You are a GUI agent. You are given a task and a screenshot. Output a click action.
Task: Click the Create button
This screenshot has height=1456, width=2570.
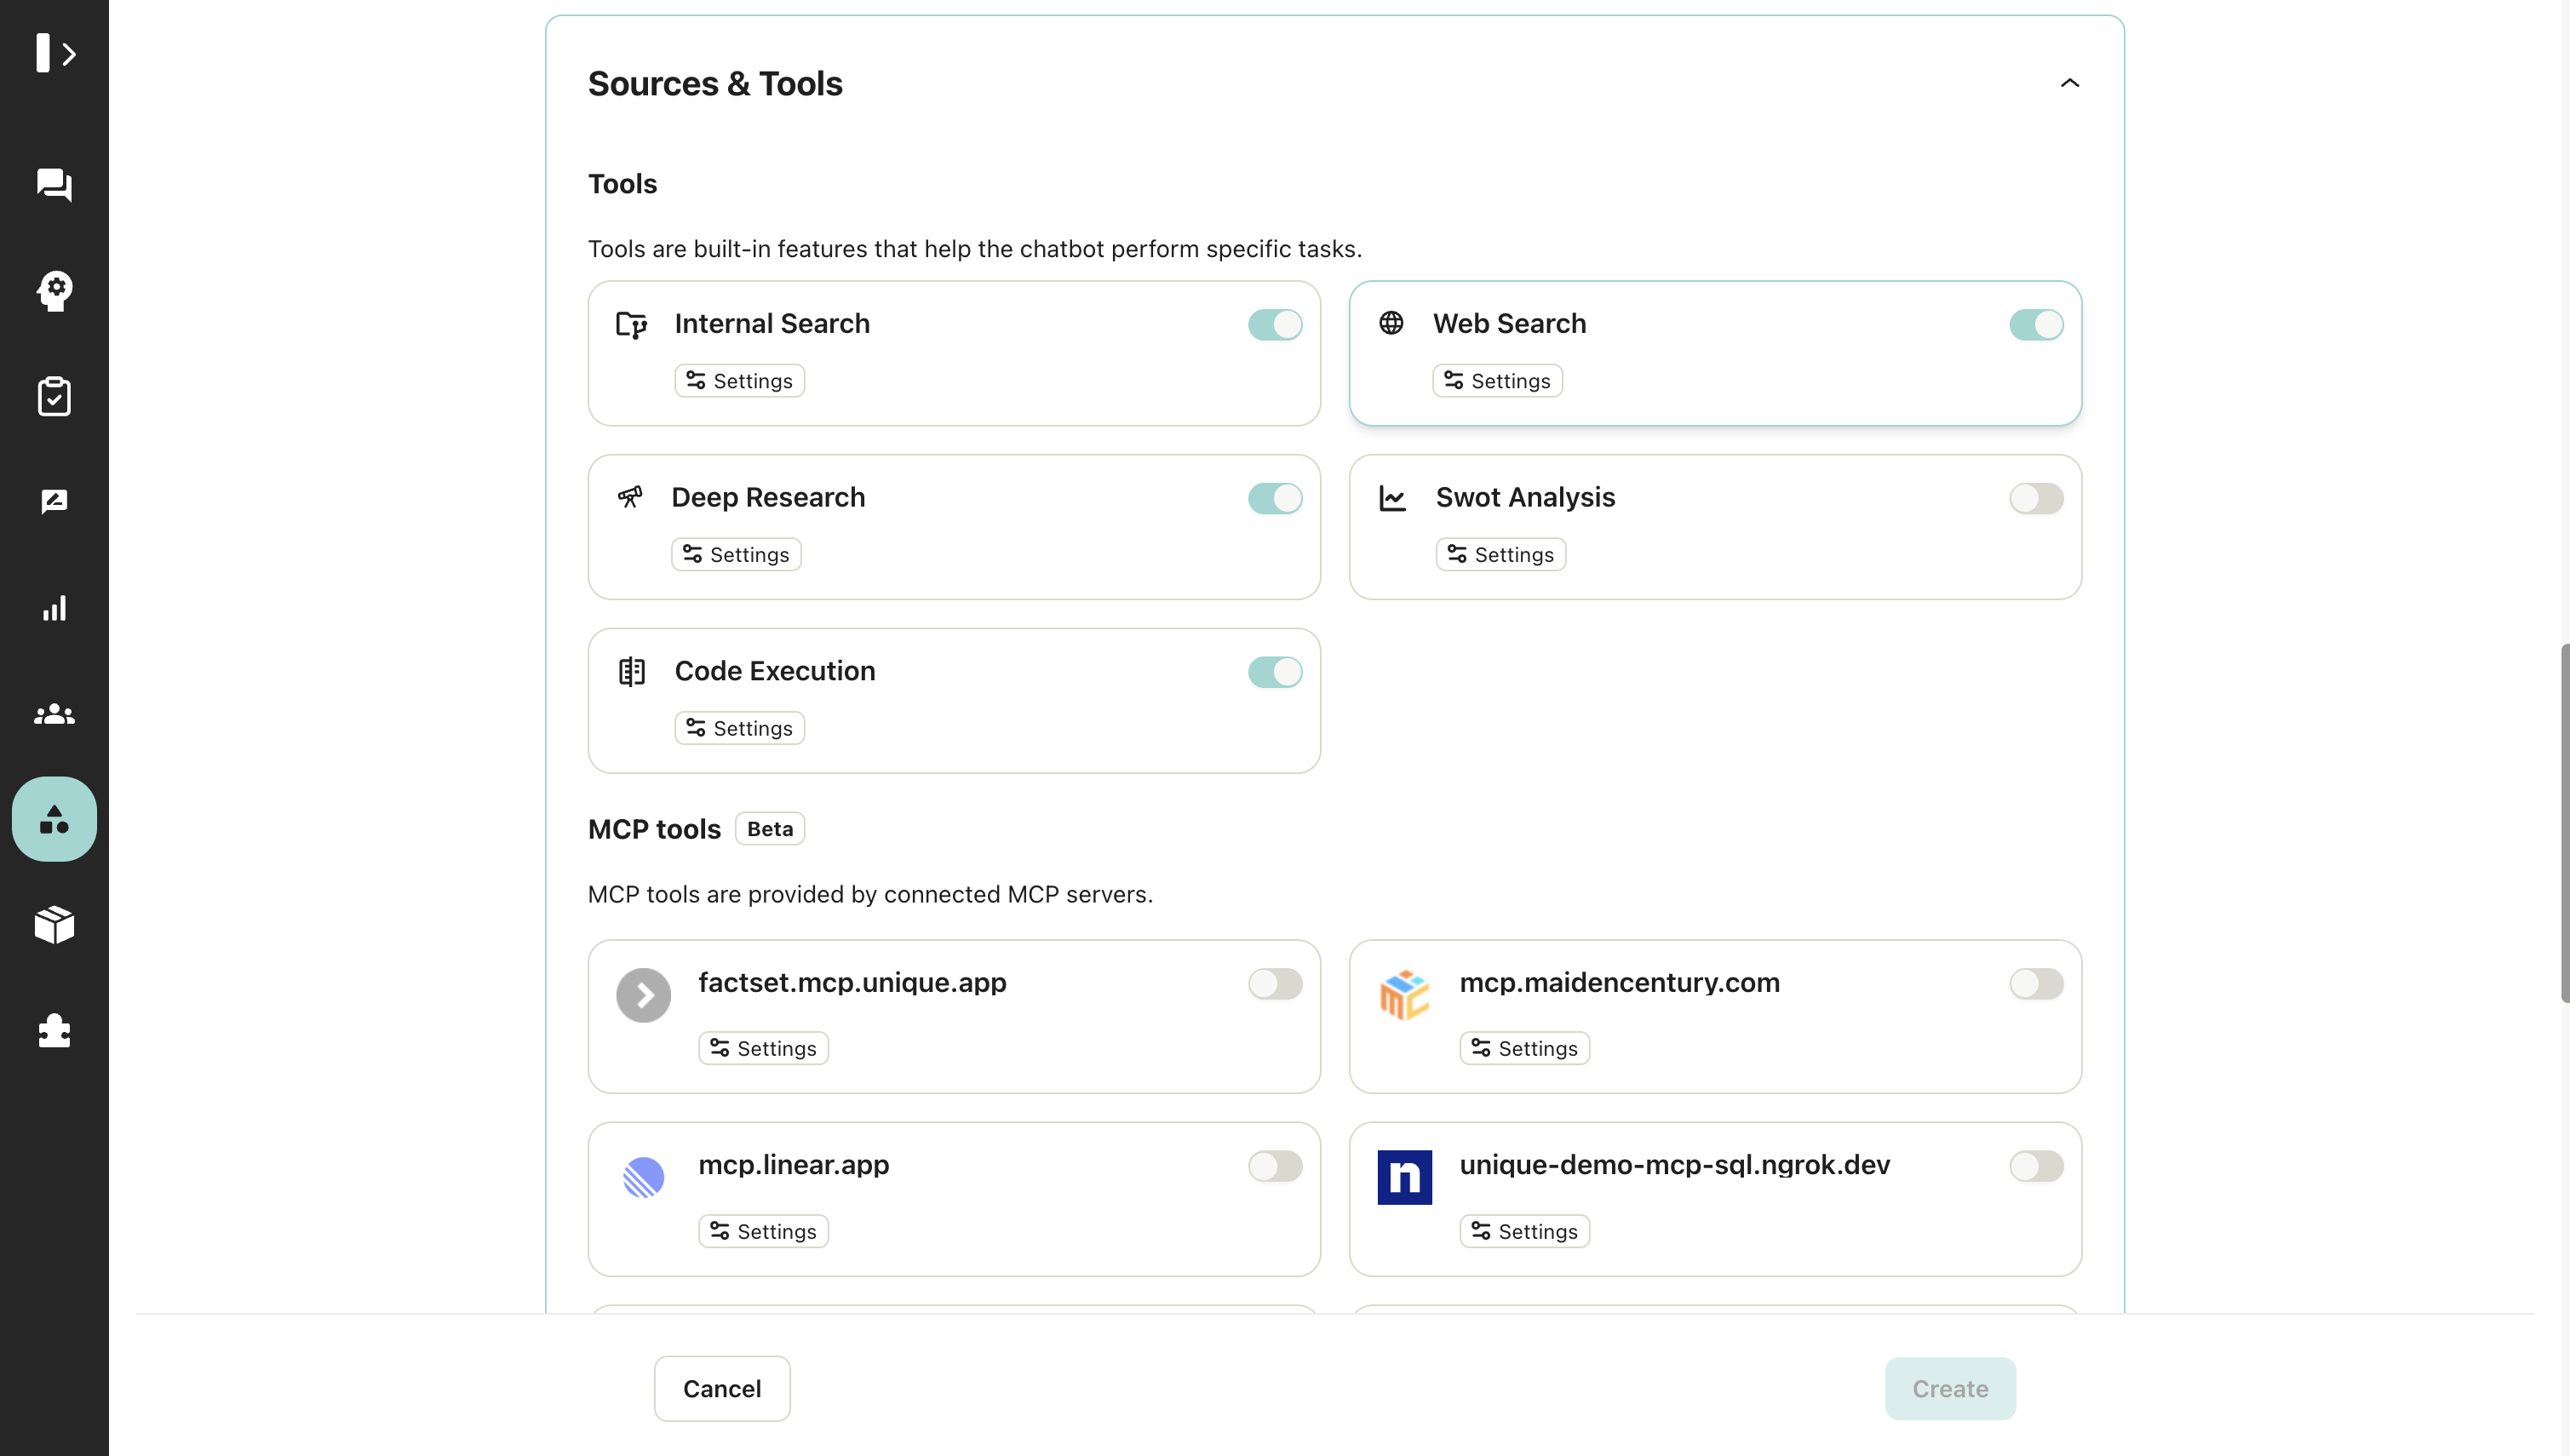pyautogui.click(x=1949, y=1388)
